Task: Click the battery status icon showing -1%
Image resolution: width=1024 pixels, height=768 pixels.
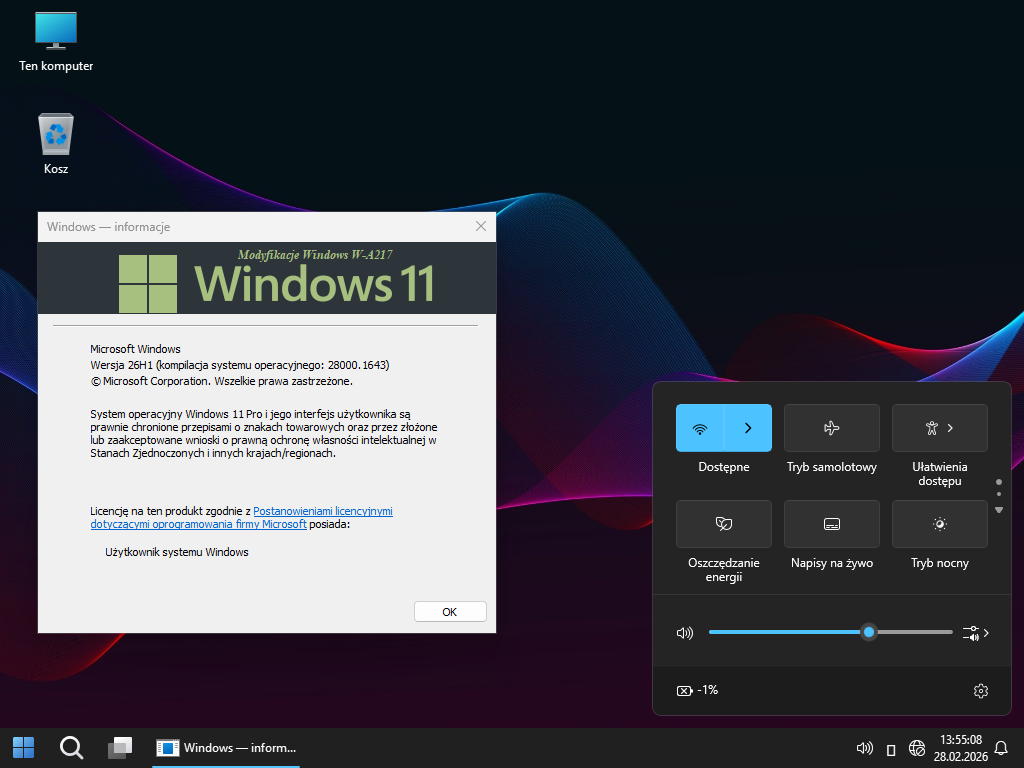Action: (698, 691)
